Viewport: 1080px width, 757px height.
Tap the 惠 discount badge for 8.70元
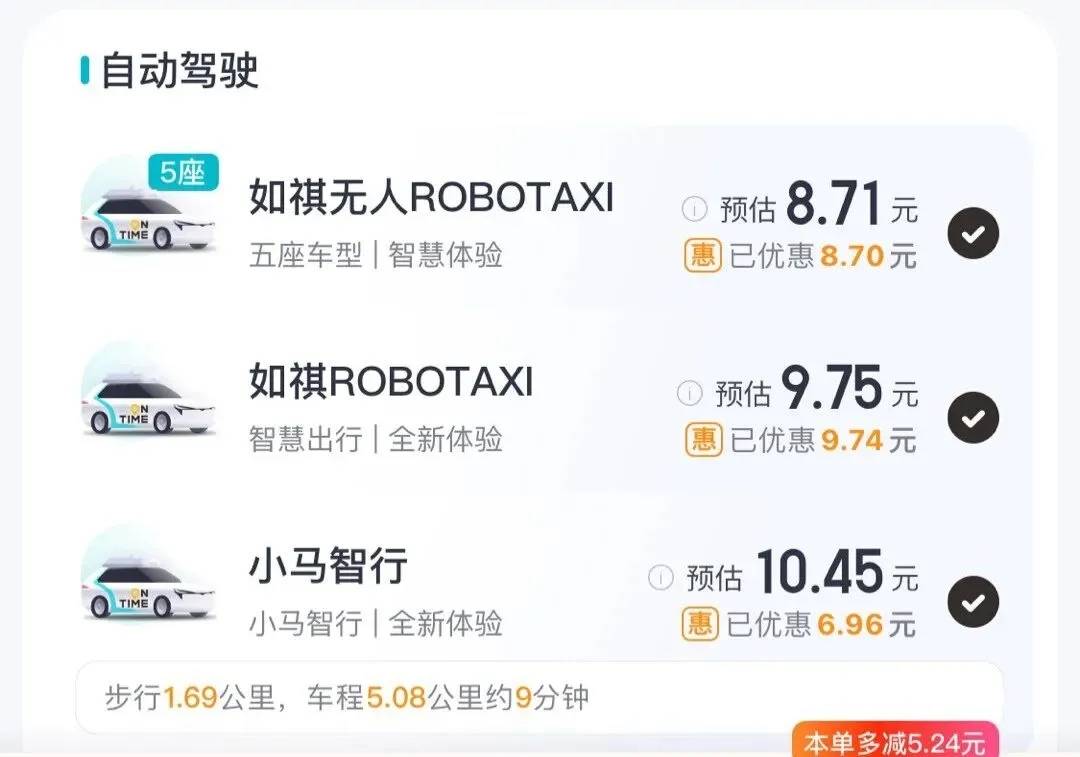703,255
